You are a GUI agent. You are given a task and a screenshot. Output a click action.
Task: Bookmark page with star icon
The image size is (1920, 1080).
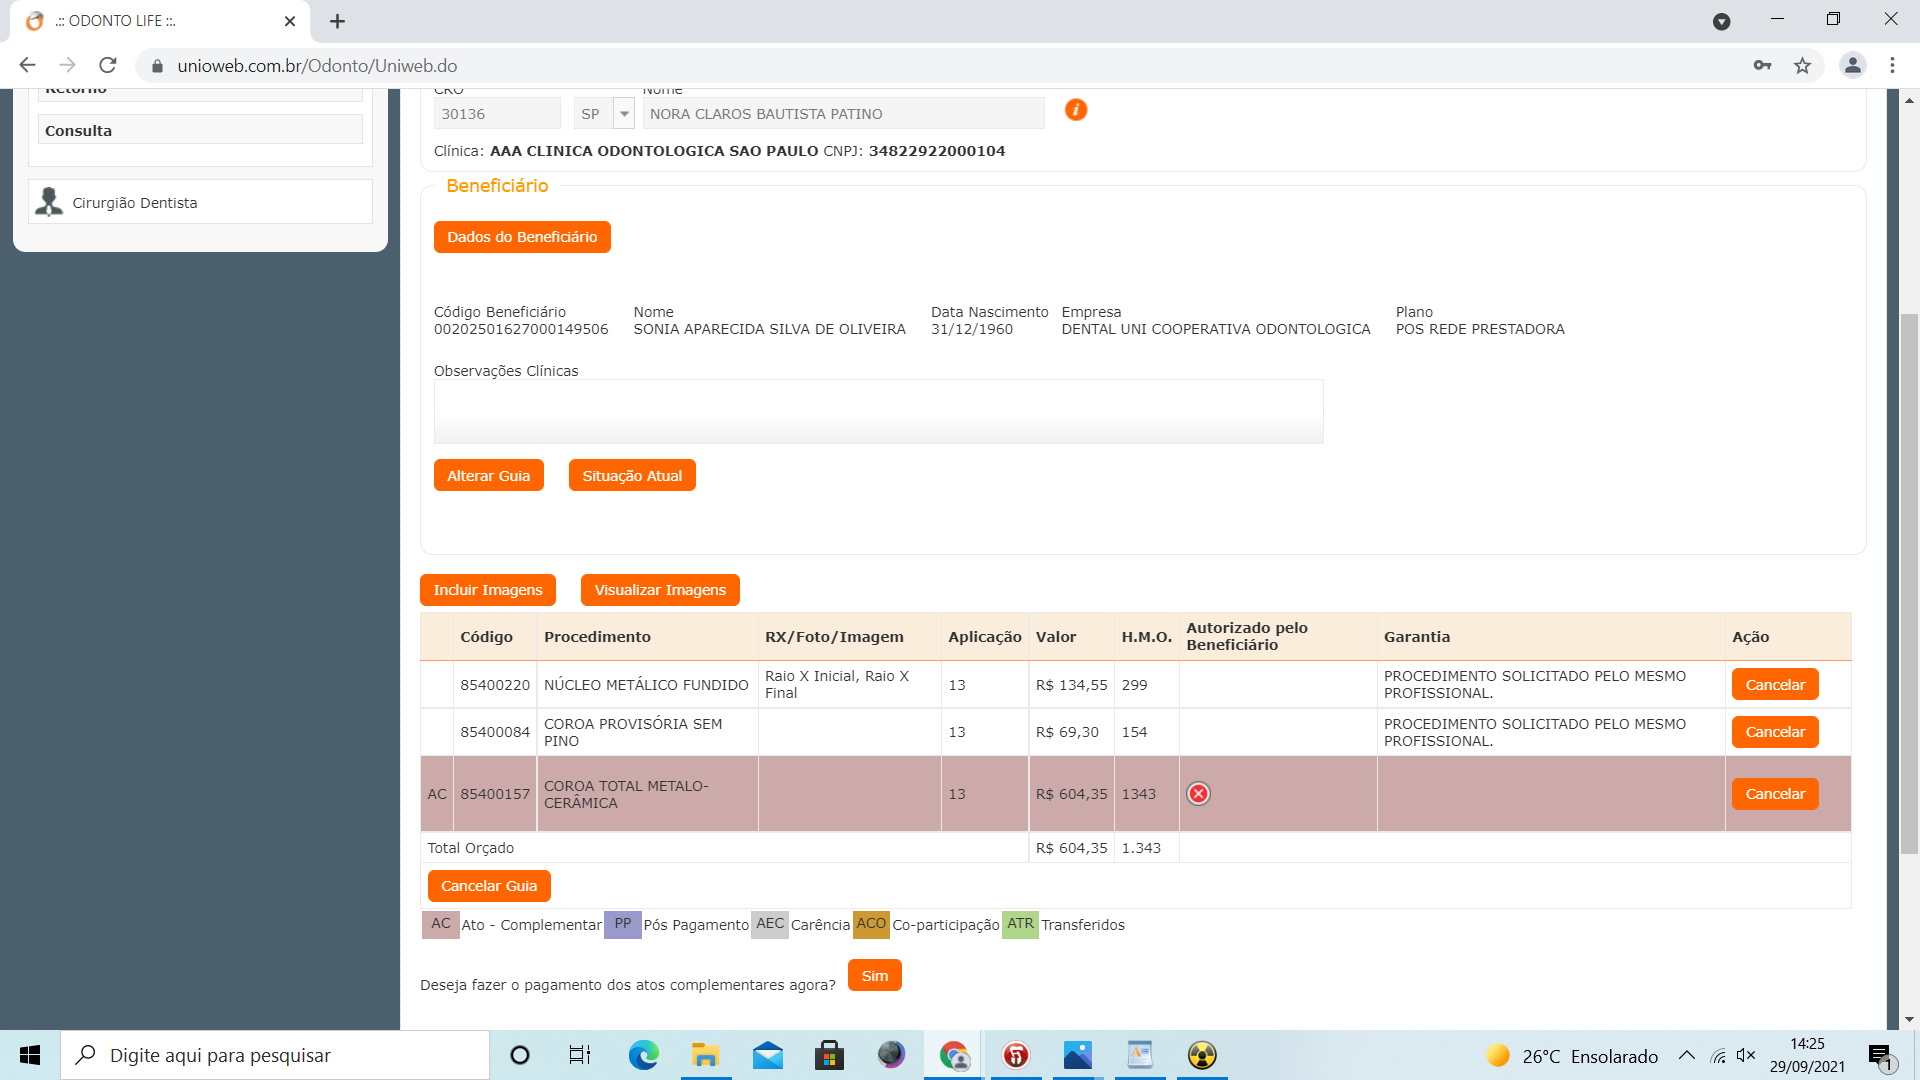point(1802,66)
